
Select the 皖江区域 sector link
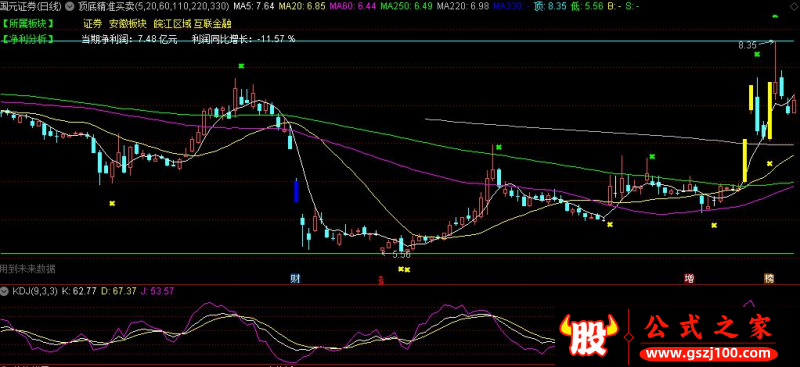point(172,23)
